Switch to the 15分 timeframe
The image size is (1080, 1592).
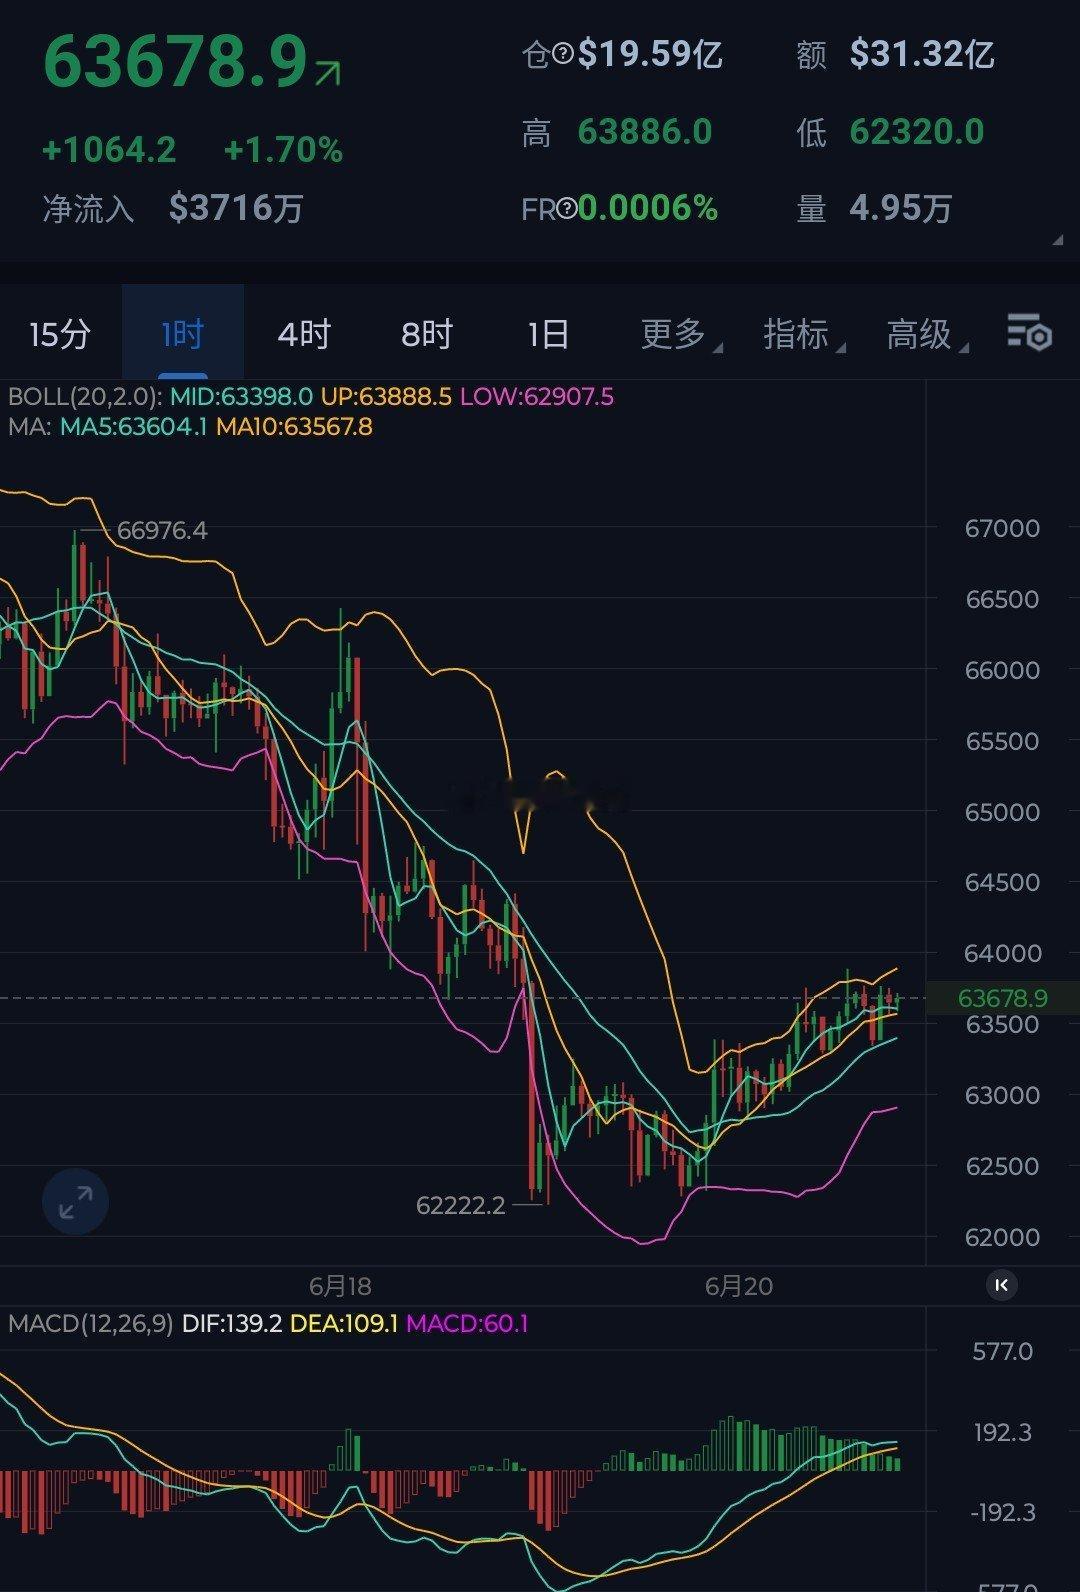(60, 334)
